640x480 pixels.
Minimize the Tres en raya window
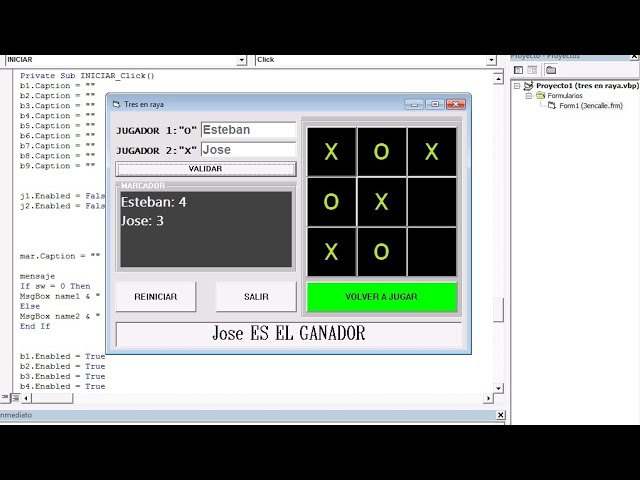click(x=414, y=104)
